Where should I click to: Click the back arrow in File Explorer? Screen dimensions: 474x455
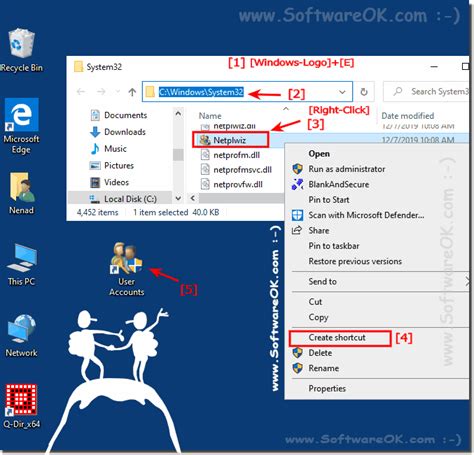81,92
